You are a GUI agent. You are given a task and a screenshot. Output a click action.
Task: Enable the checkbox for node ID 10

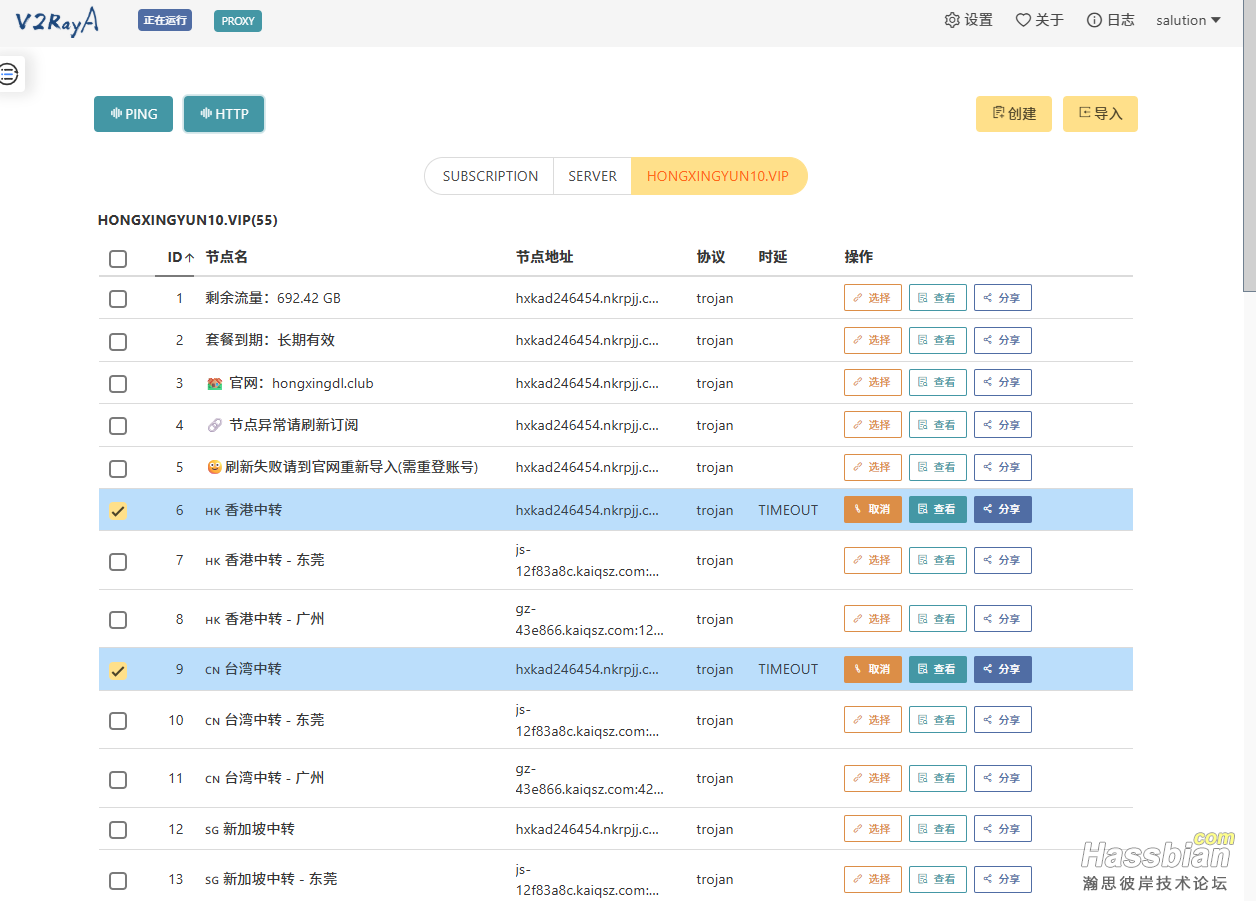[x=118, y=721]
